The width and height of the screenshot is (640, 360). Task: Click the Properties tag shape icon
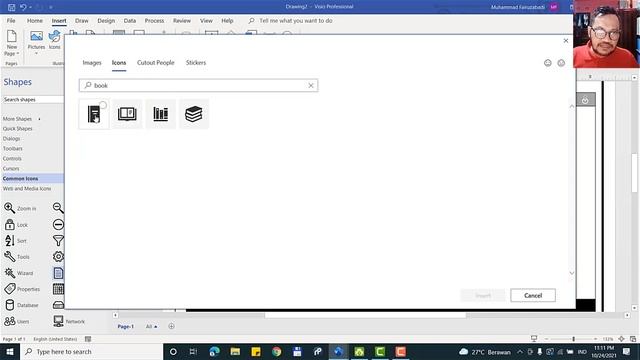(9, 289)
